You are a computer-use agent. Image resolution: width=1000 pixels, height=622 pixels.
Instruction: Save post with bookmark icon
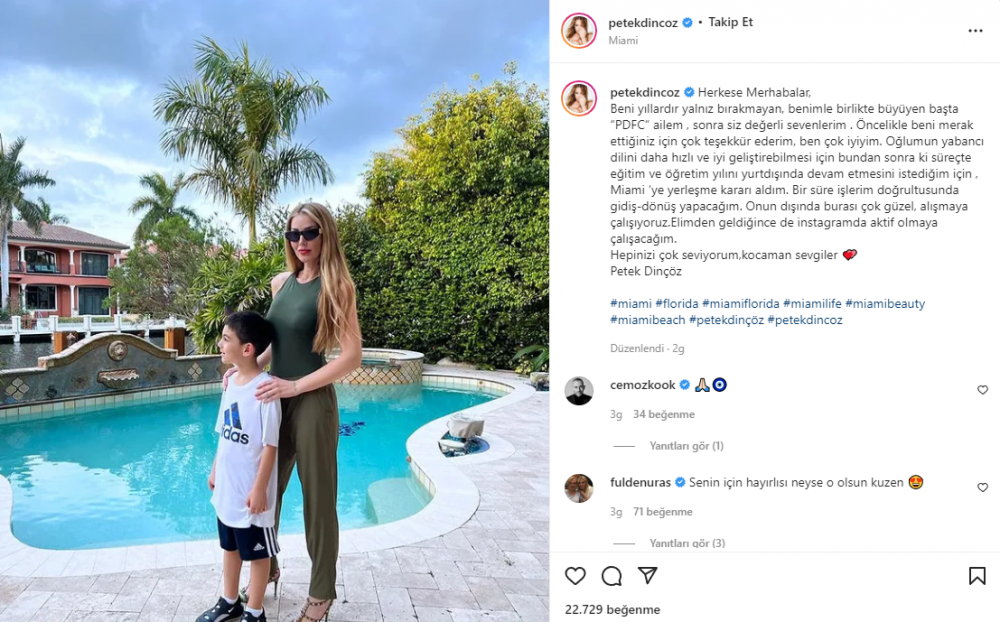[976, 576]
